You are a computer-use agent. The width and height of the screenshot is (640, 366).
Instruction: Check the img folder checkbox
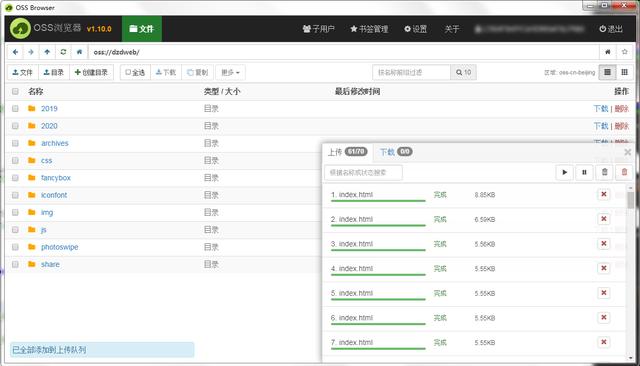(x=15, y=212)
